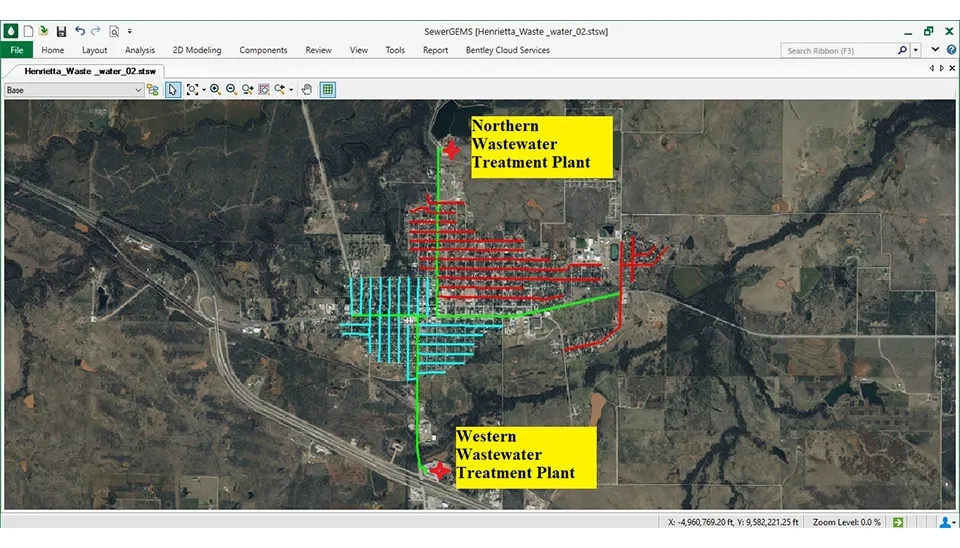Activate the Select pointer tool
This screenshot has height=548, width=960.
(172, 89)
